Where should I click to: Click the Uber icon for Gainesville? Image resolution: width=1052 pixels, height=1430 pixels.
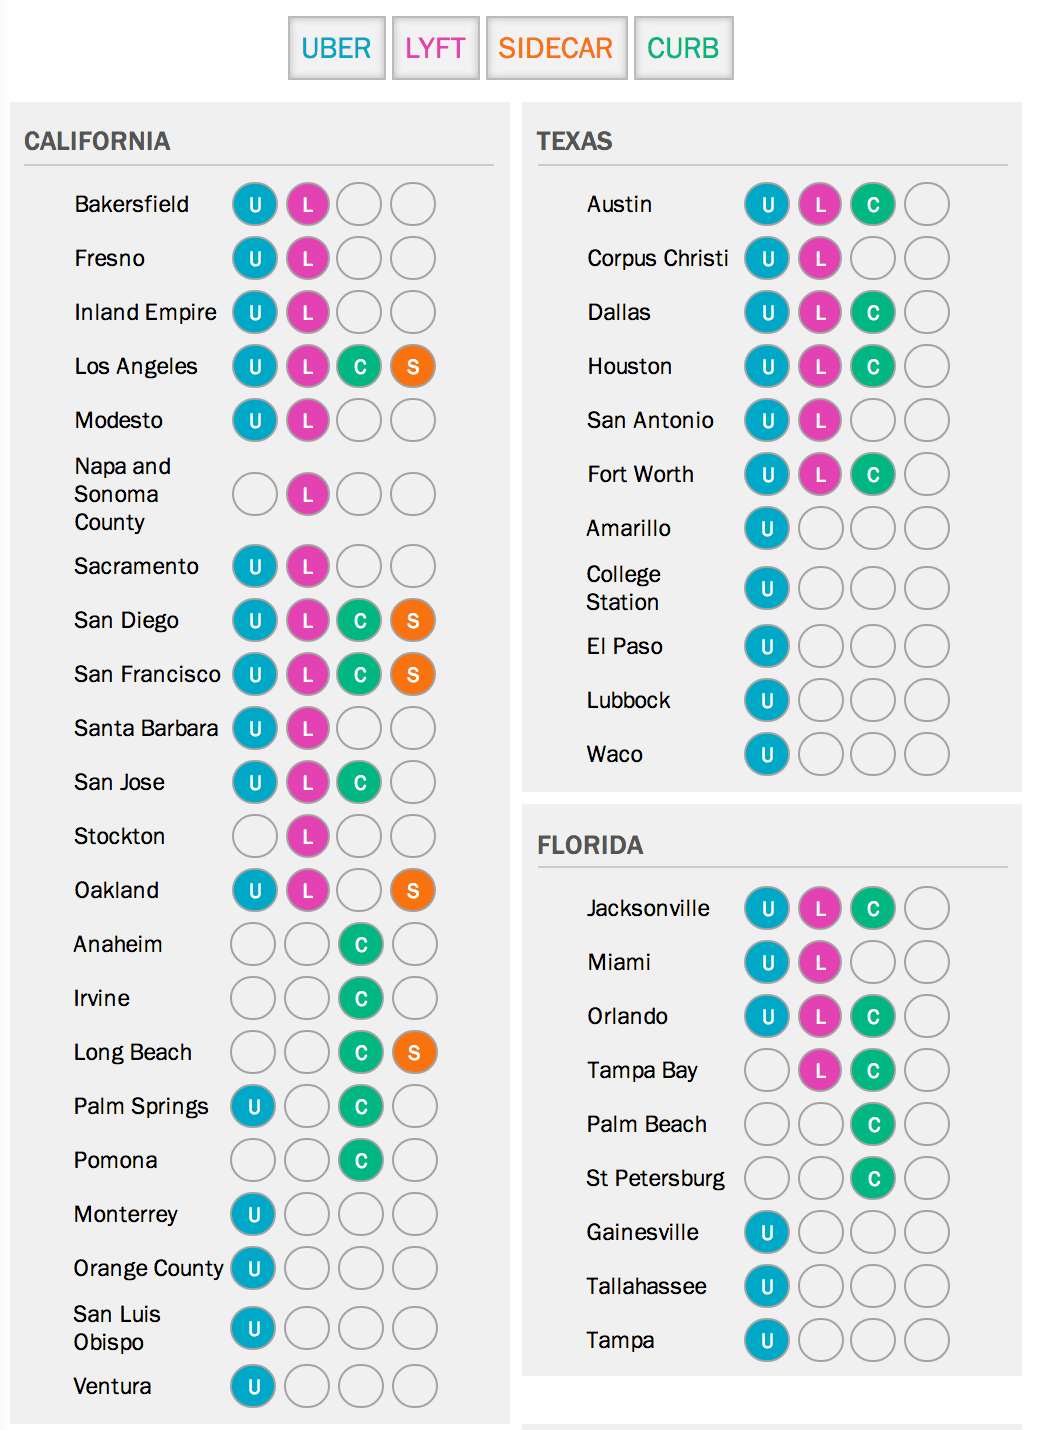pos(766,1232)
